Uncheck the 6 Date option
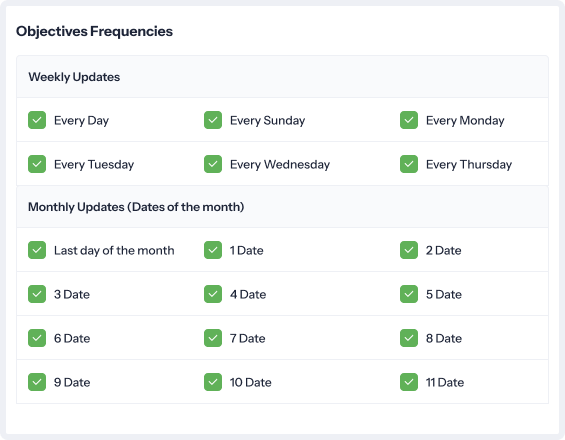The width and height of the screenshot is (565, 440). tap(37, 338)
